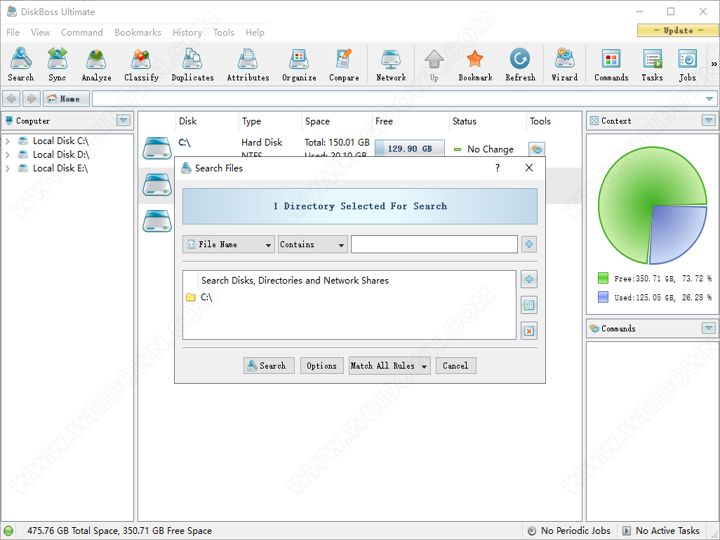Viewport: 720px width, 540px height.
Task: Open the File menu
Action: pyautogui.click(x=13, y=33)
